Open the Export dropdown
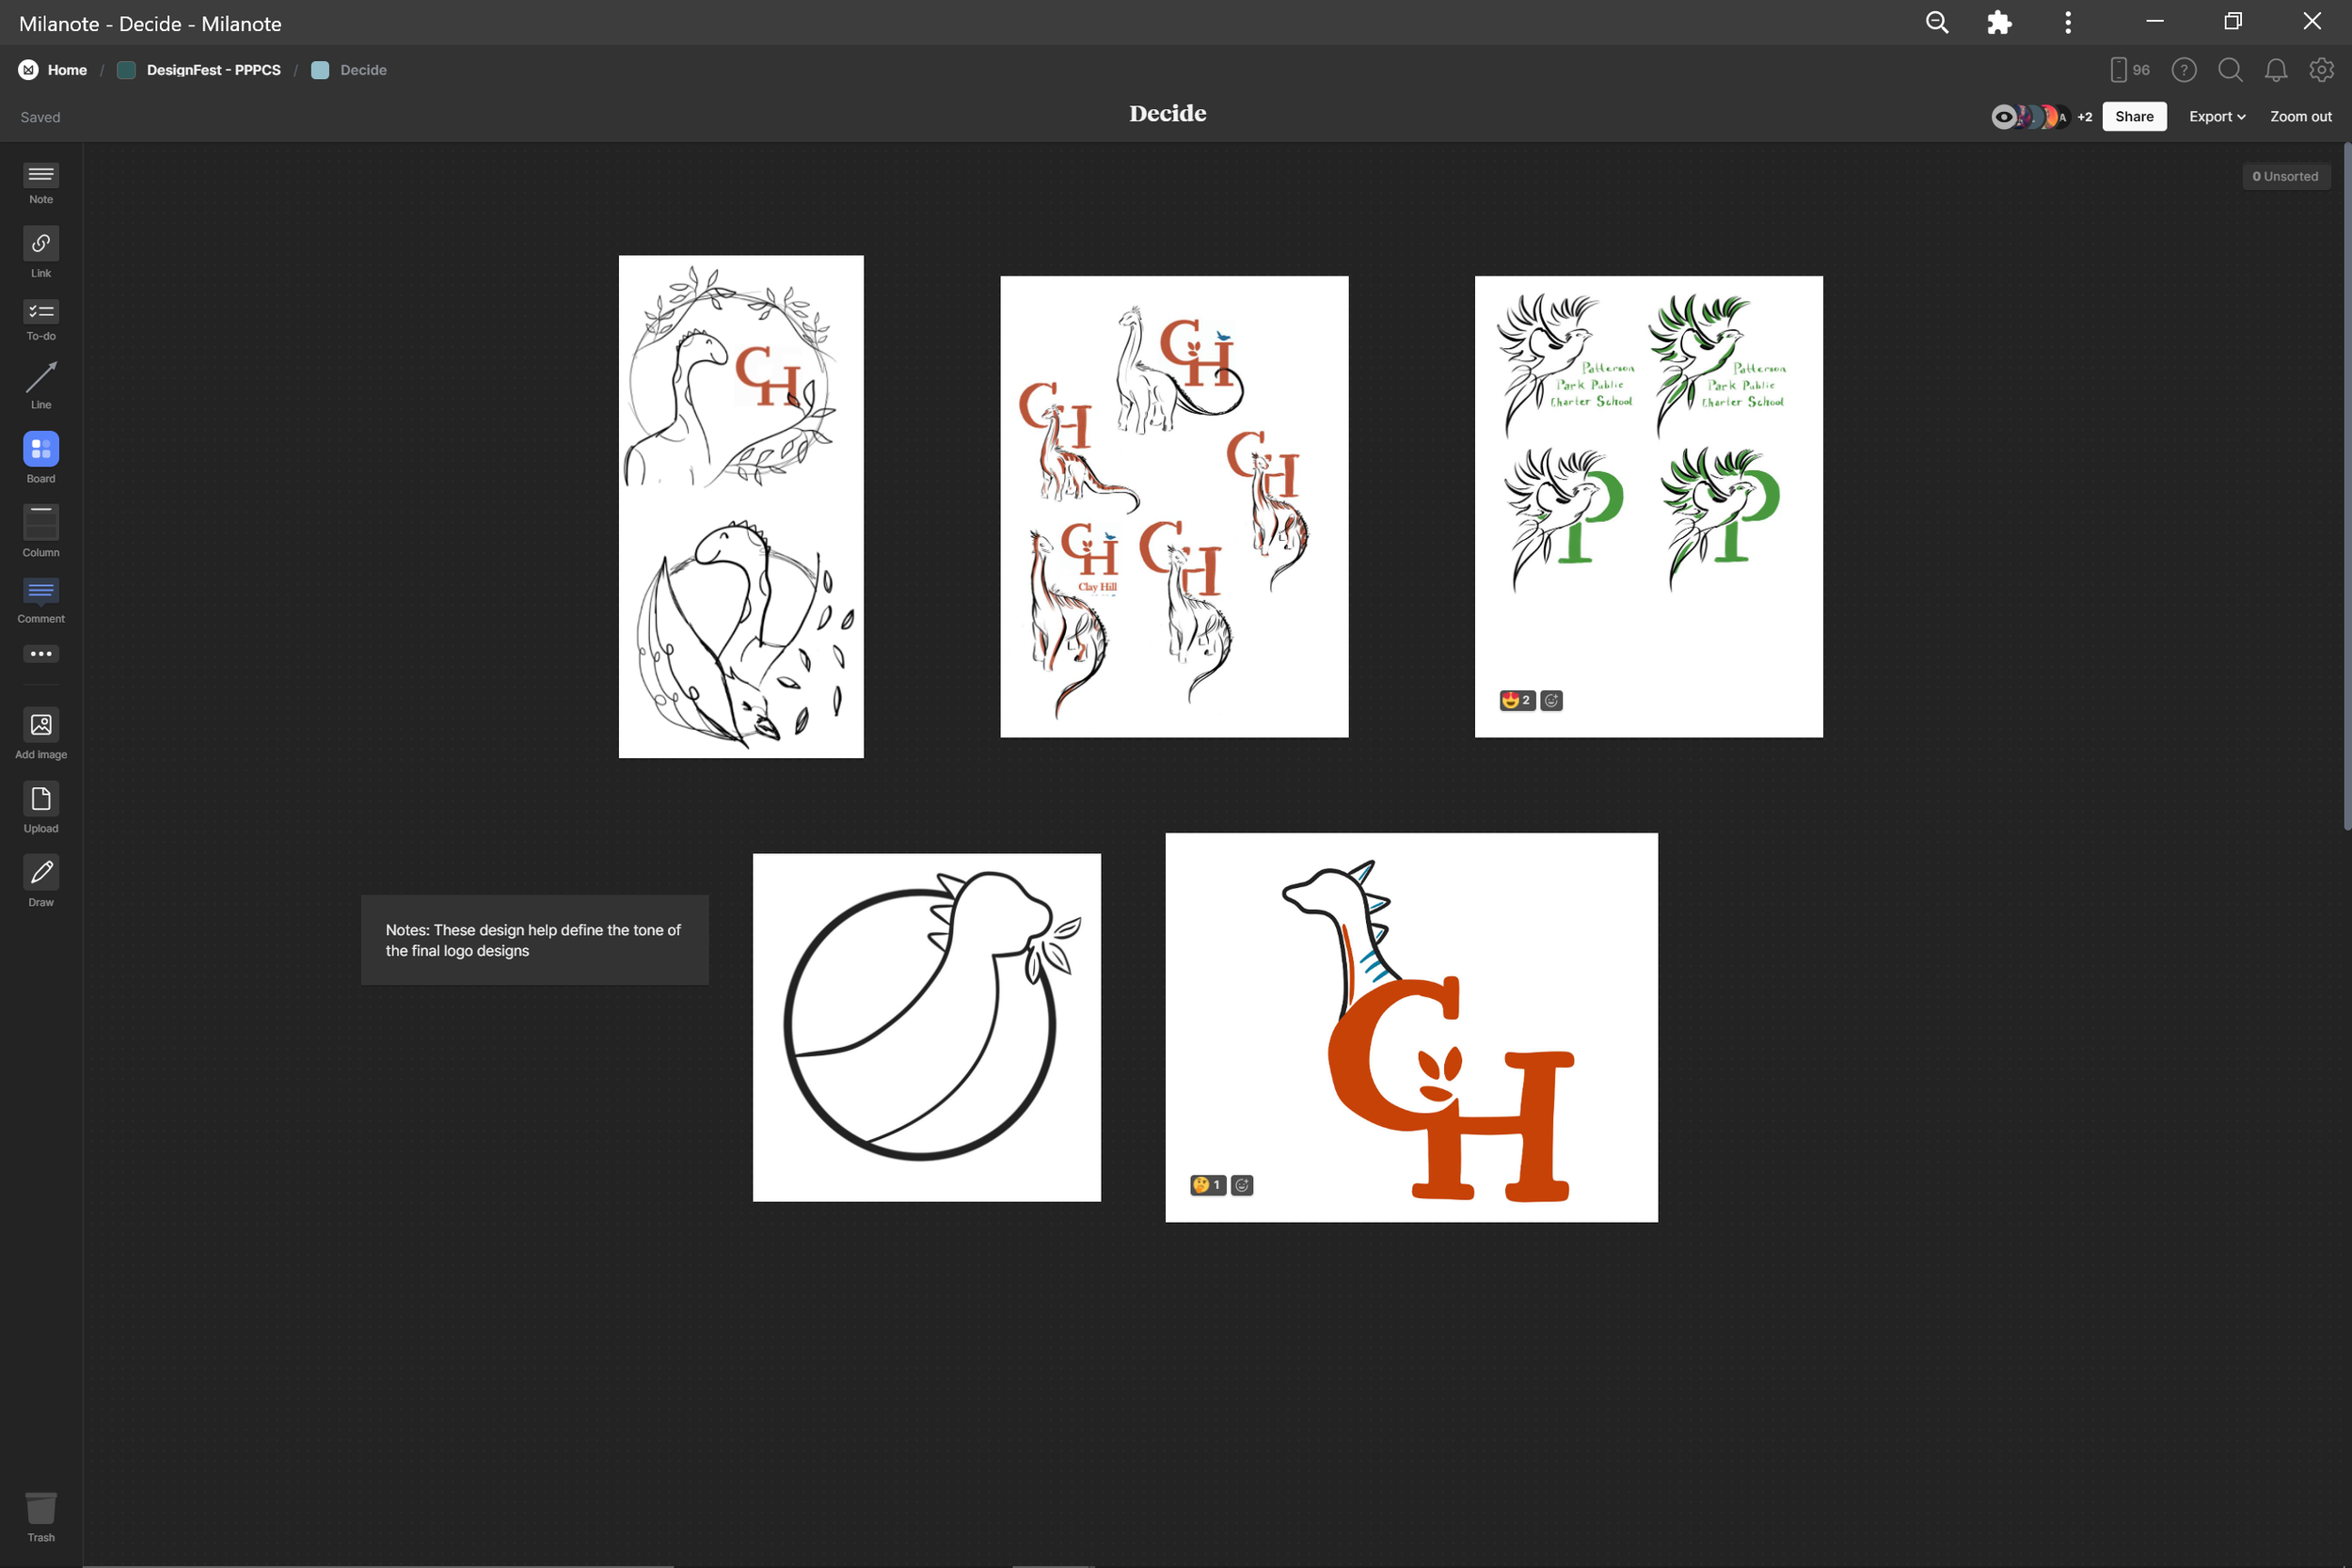The image size is (2352, 1568). (x=2217, y=117)
